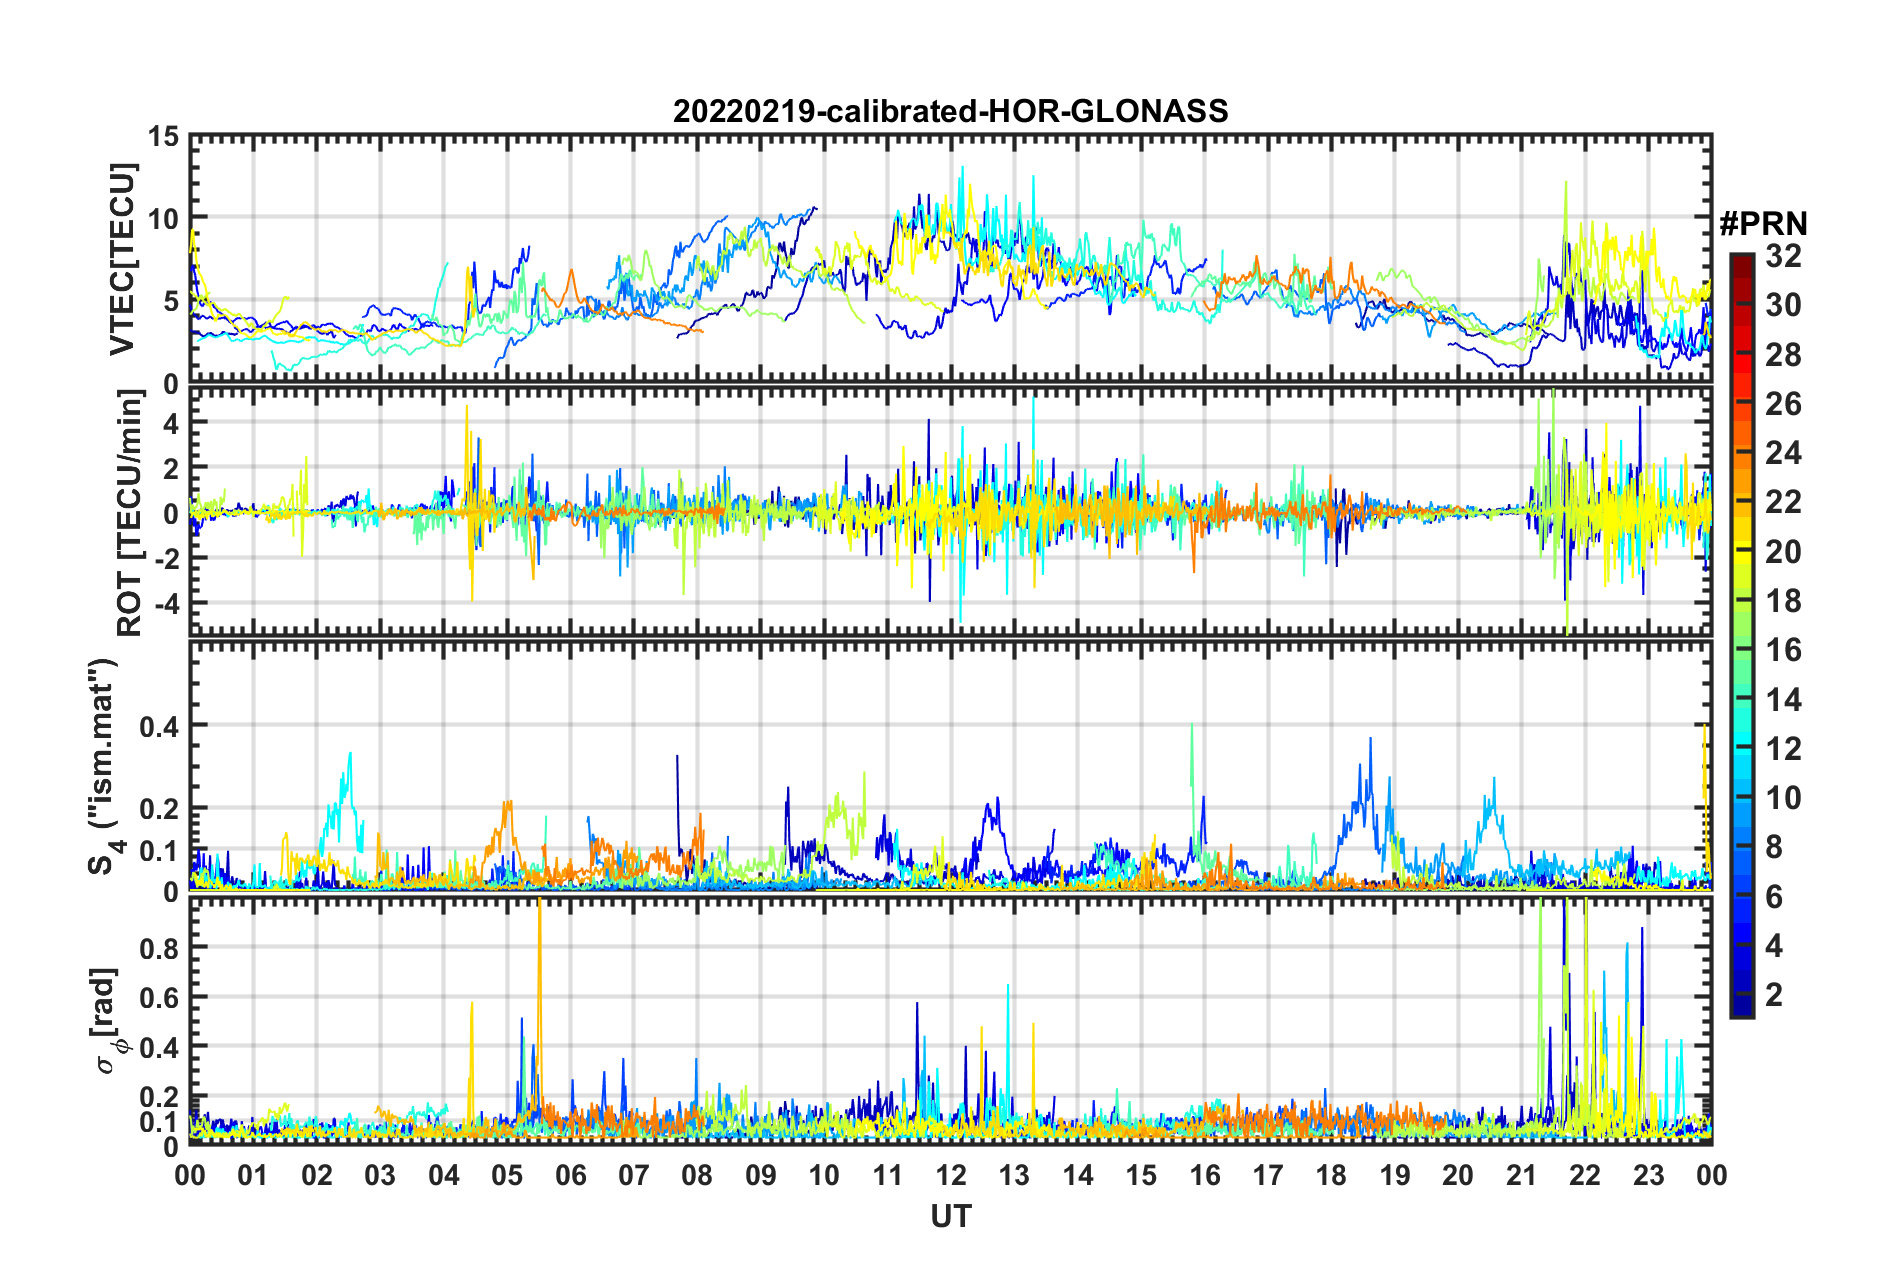This screenshot has height=1272, width=1902.
Task: Click the x-axis tick label 21
Action: point(1521,1174)
